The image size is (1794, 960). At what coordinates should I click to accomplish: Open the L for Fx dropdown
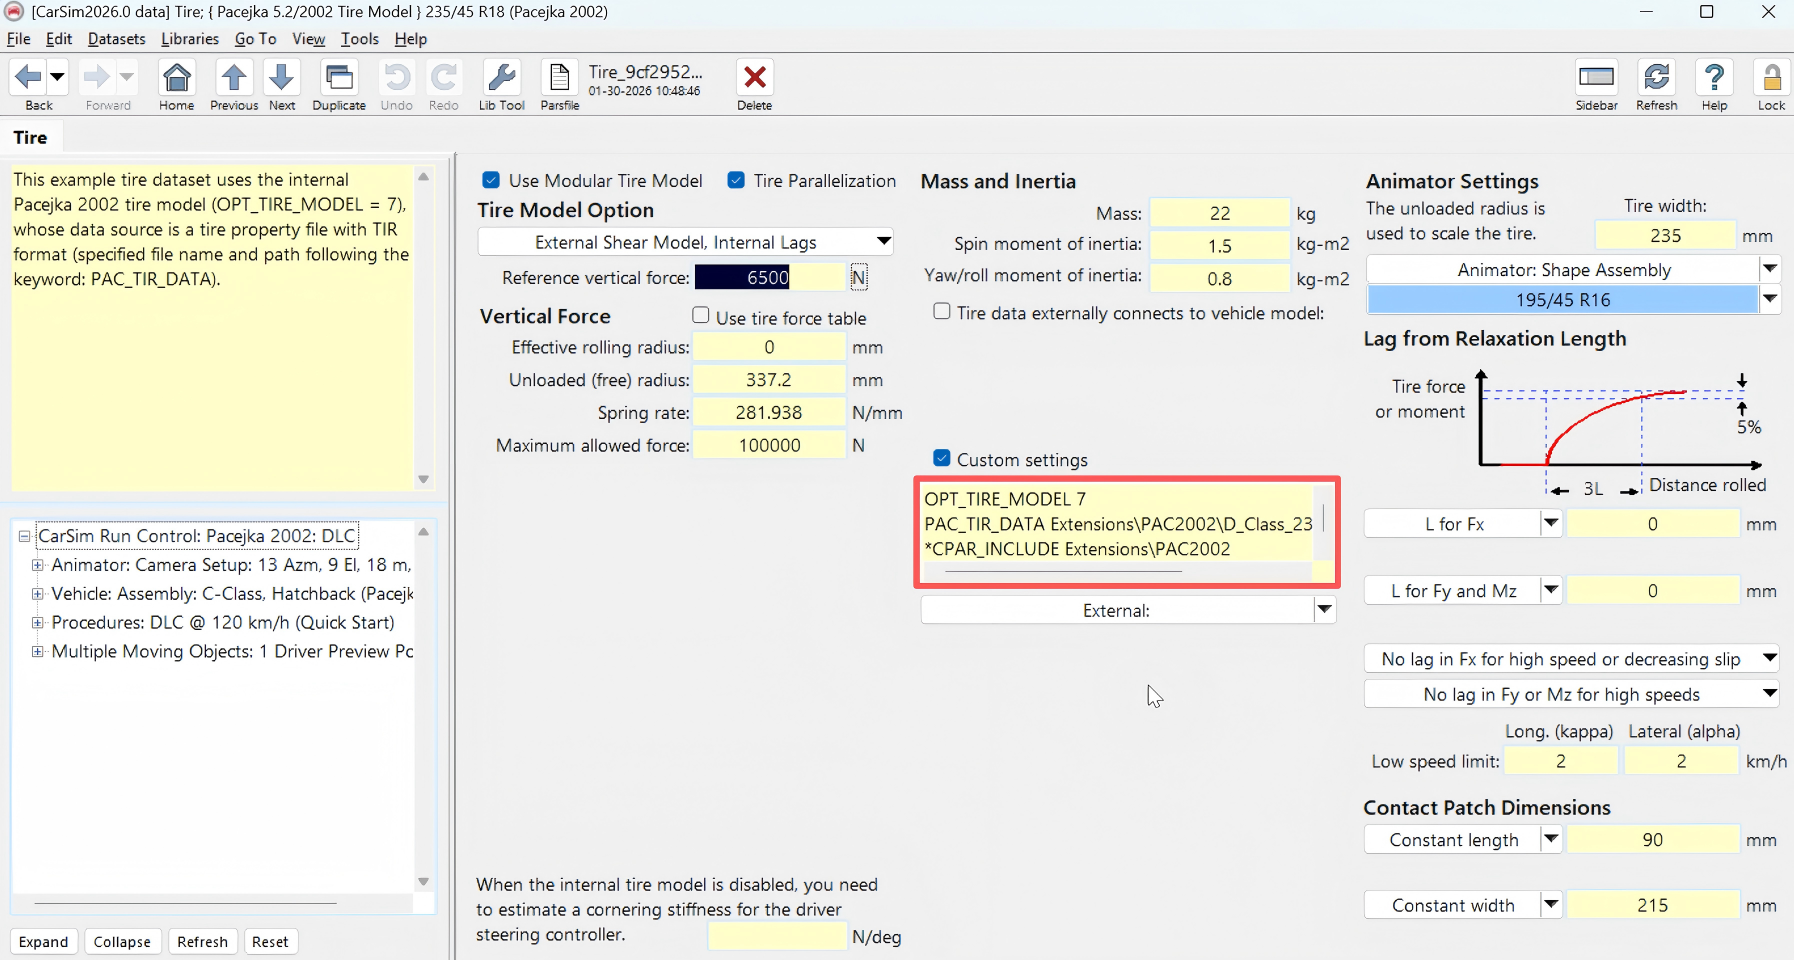coord(1551,523)
